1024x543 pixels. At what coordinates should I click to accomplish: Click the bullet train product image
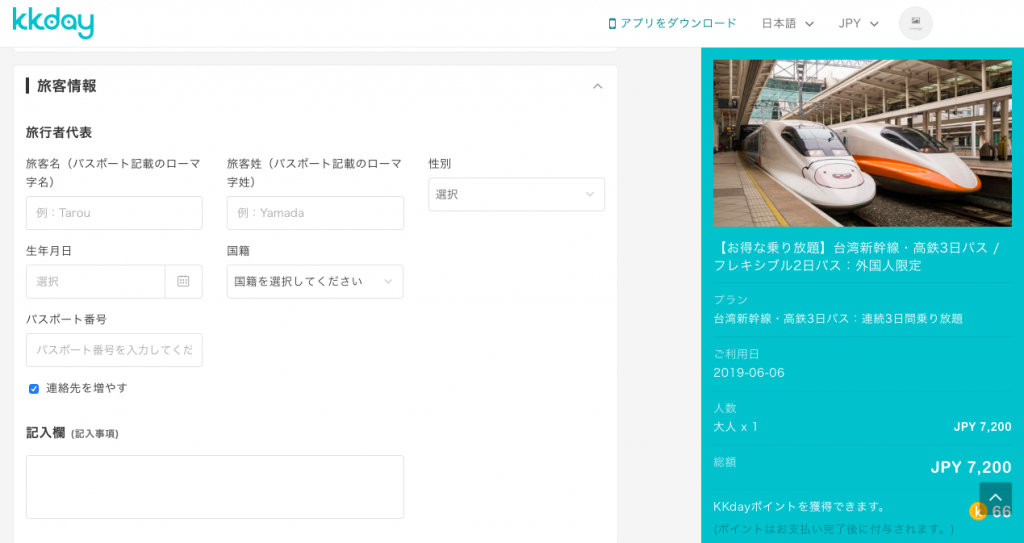click(x=862, y=143)
